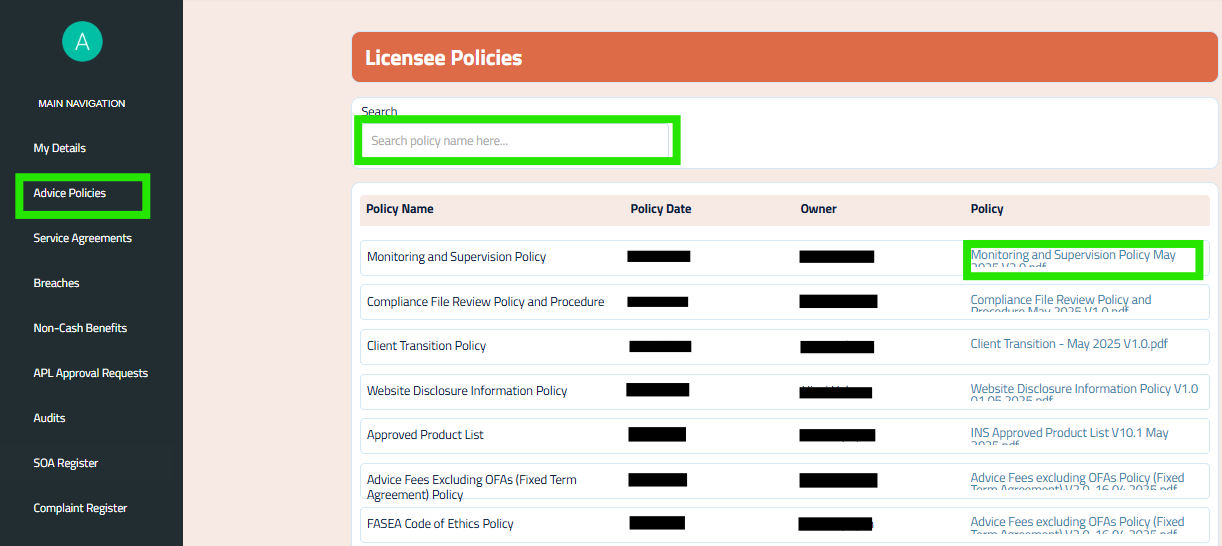
Task: Click the Policy Name column header
Action: [400, 209]
